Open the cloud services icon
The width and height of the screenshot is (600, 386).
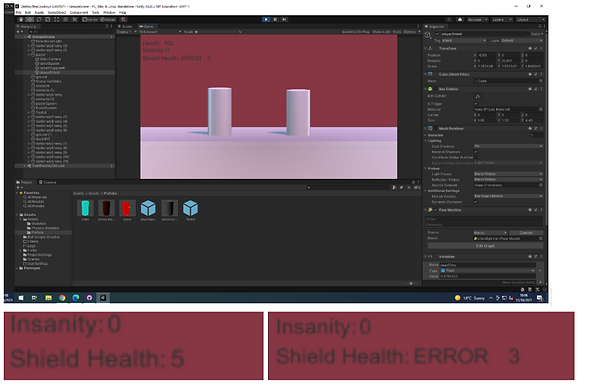click(460, 20)
